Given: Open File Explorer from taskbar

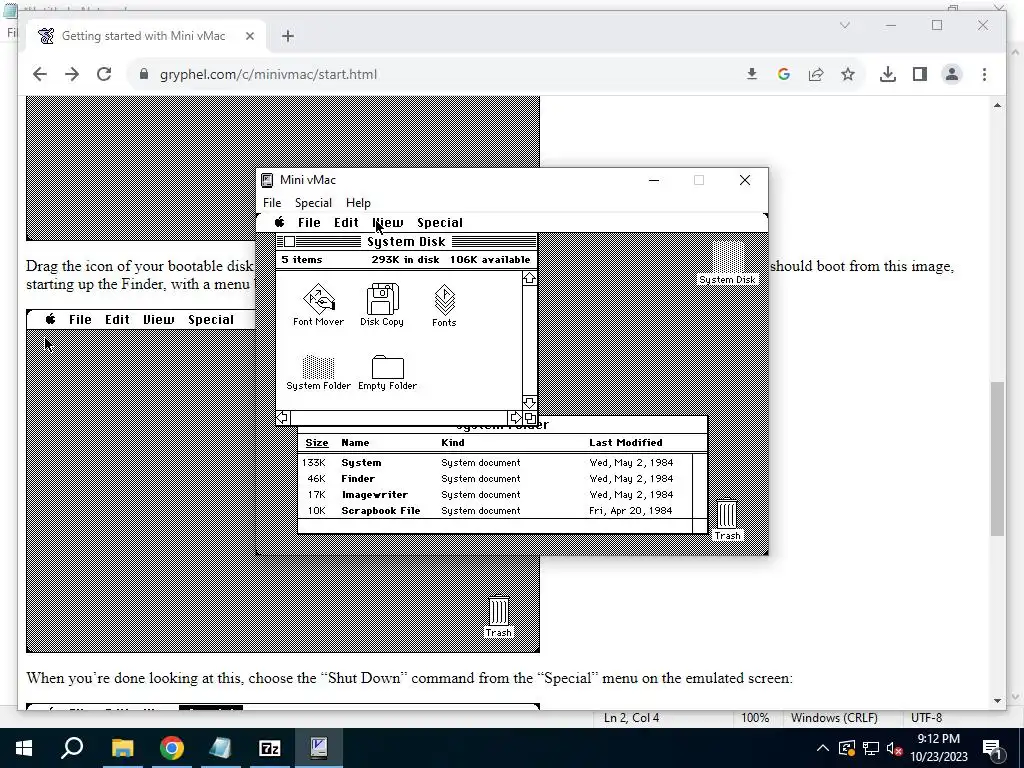Looking at the screenshot, I should pos(122,748).
